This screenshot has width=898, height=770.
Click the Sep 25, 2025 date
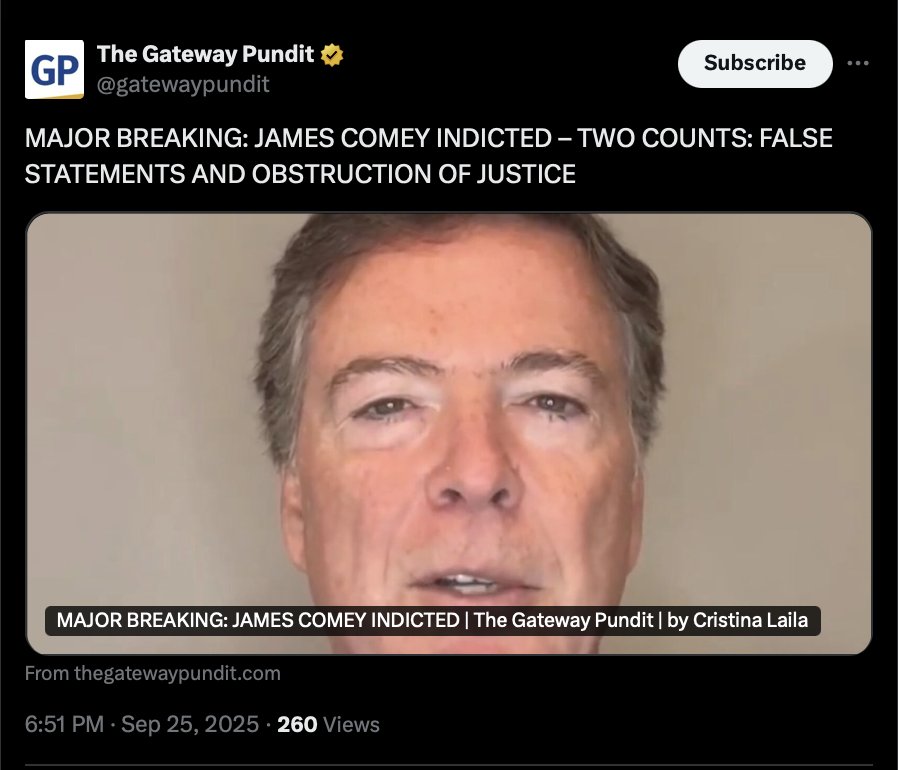(190, 724)
